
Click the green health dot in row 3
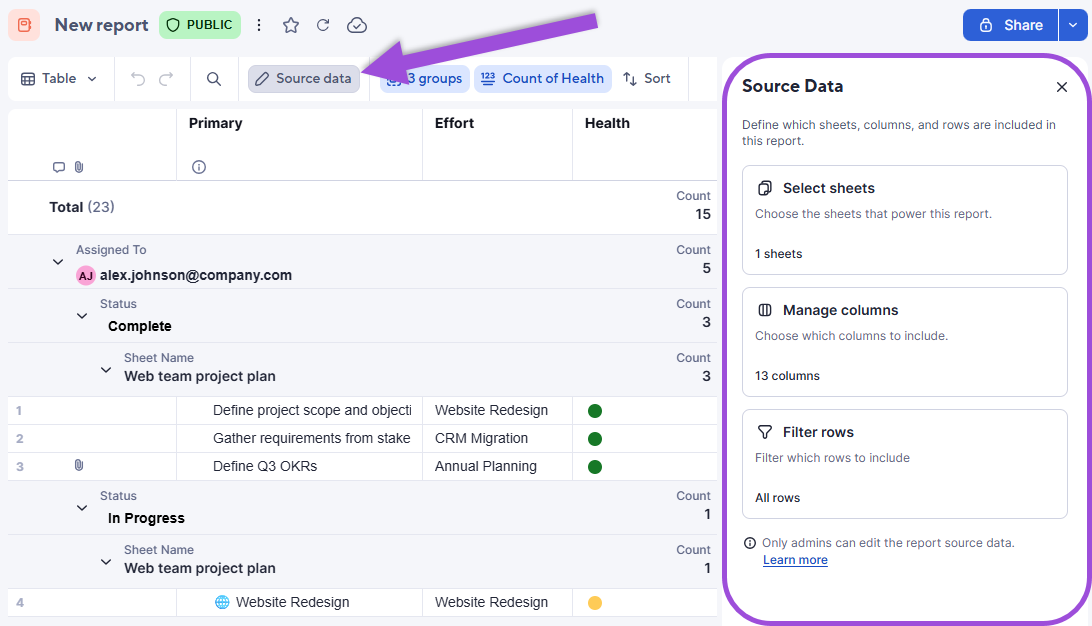595,467
